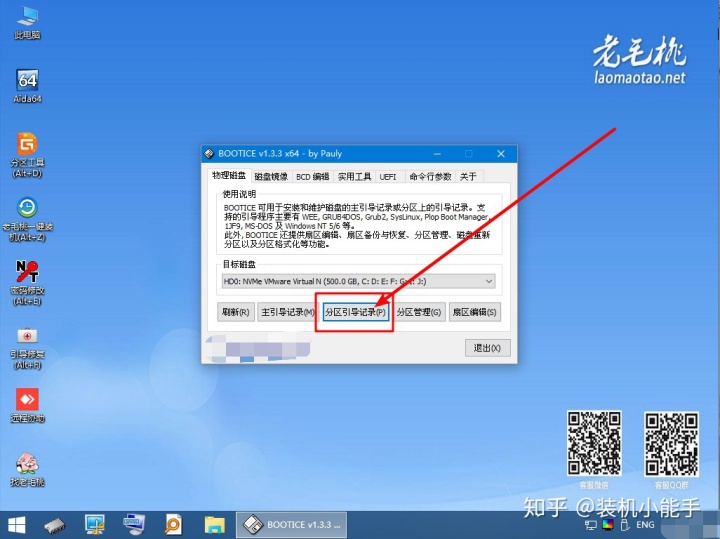Click the network tray icon

pos(591,525)
